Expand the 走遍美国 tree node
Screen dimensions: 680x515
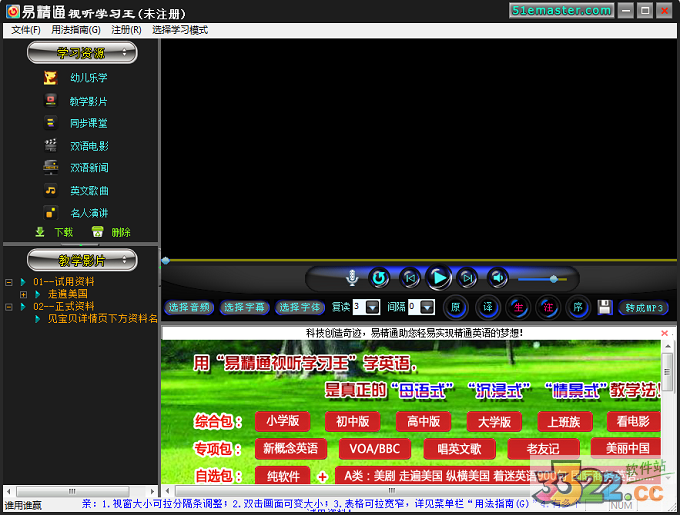pyautogui.click(x=23, y=294)
